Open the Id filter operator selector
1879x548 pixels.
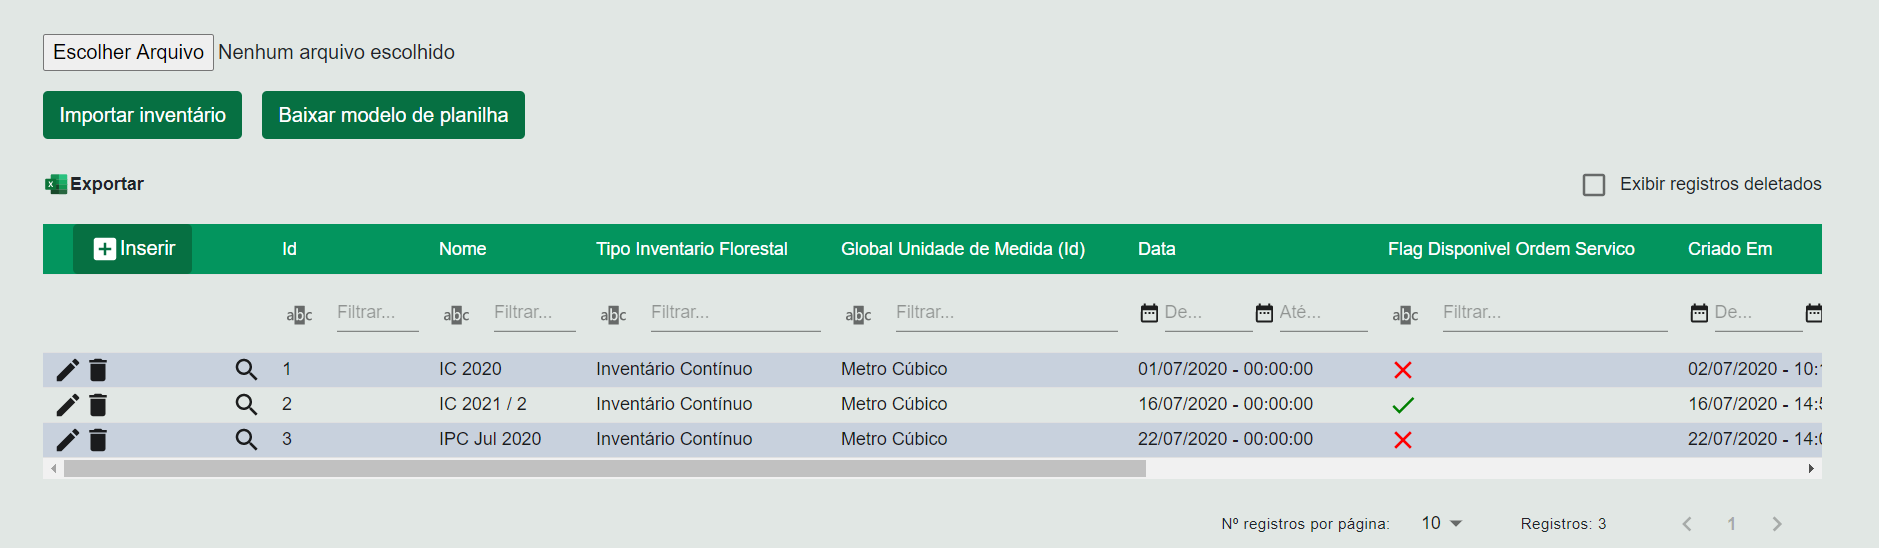click(x=299, y=315)
